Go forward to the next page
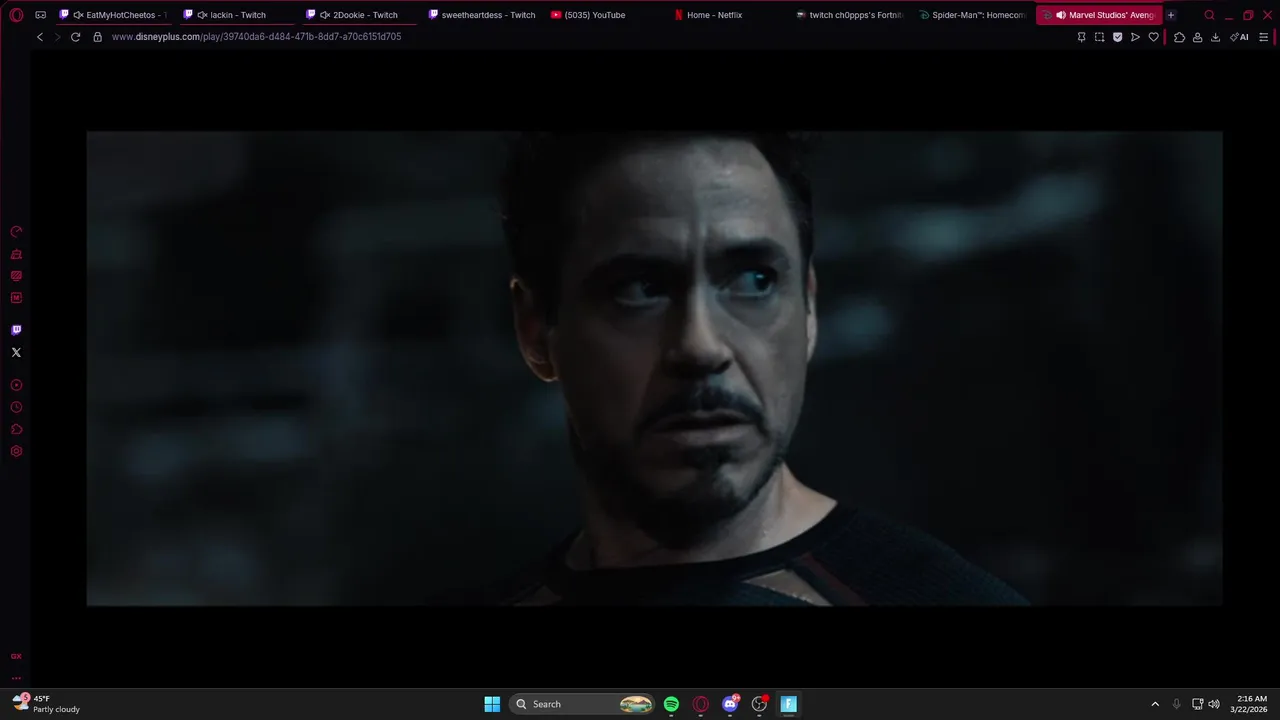The image size is (1280, 720). [57, 37]
